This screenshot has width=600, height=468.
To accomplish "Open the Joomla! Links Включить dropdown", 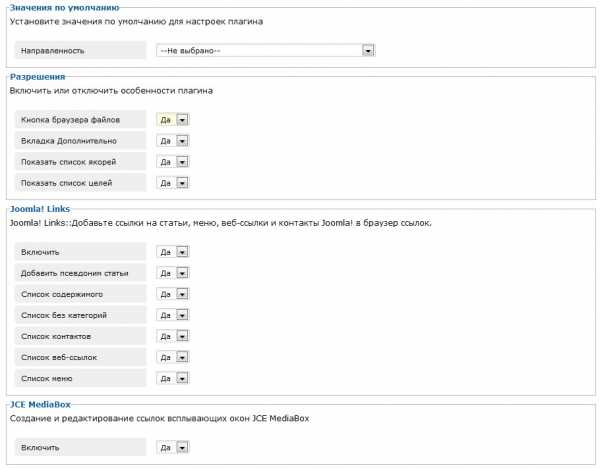I will [173, 252].
